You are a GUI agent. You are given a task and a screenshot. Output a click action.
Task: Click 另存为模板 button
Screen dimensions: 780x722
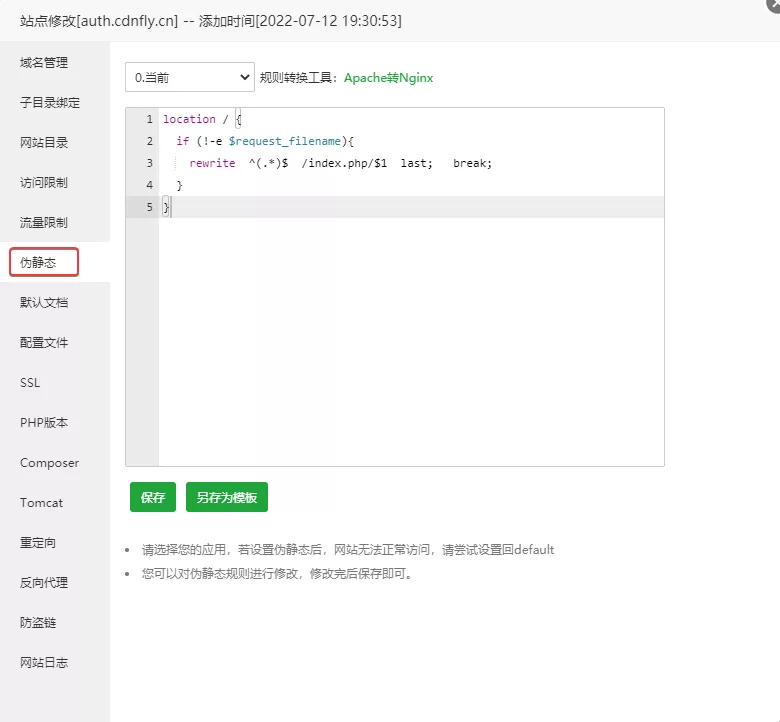point(227,497)
